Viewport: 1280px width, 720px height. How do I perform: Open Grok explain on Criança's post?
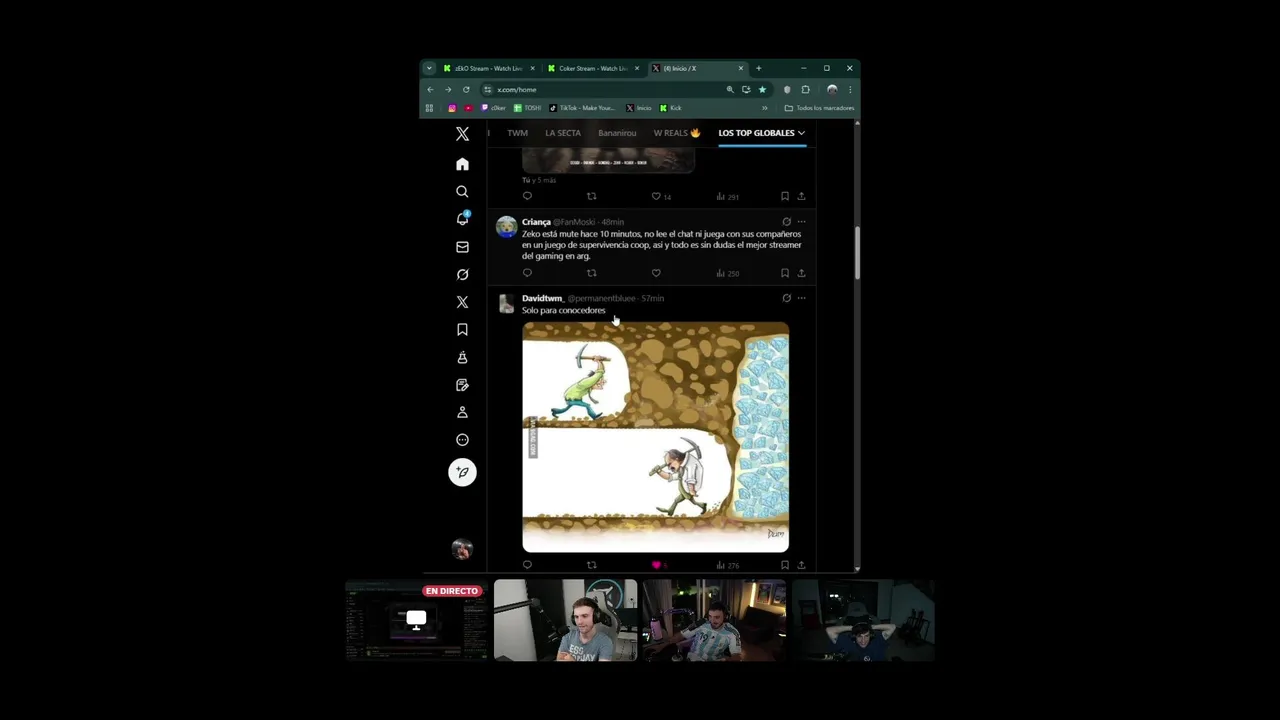tap(786, 222)
